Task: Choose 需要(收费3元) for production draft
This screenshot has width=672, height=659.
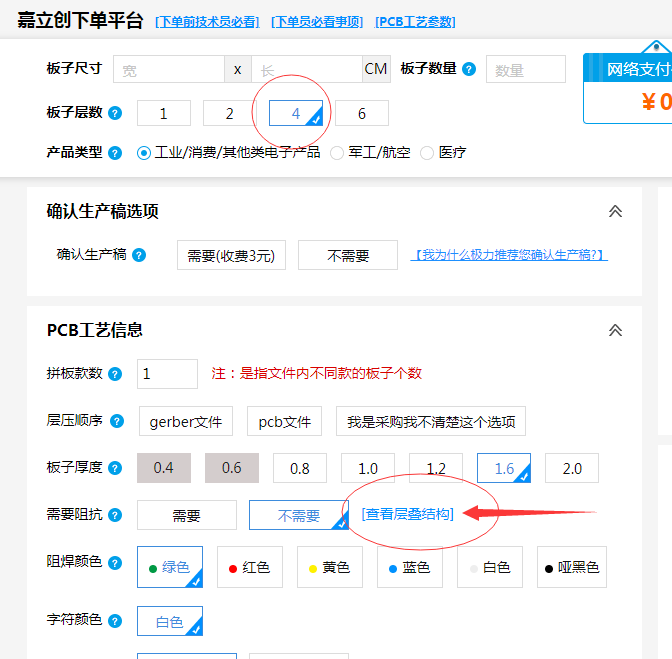Action: coord(231,255)
